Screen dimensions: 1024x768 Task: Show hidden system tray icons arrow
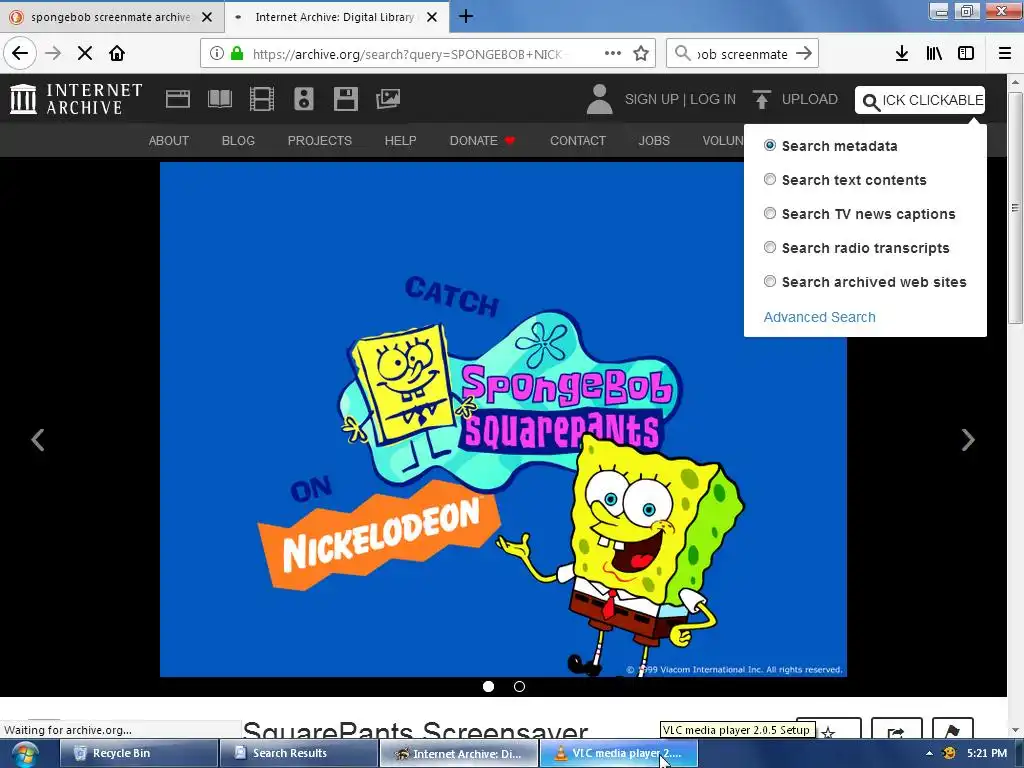[x=929, y=753]
